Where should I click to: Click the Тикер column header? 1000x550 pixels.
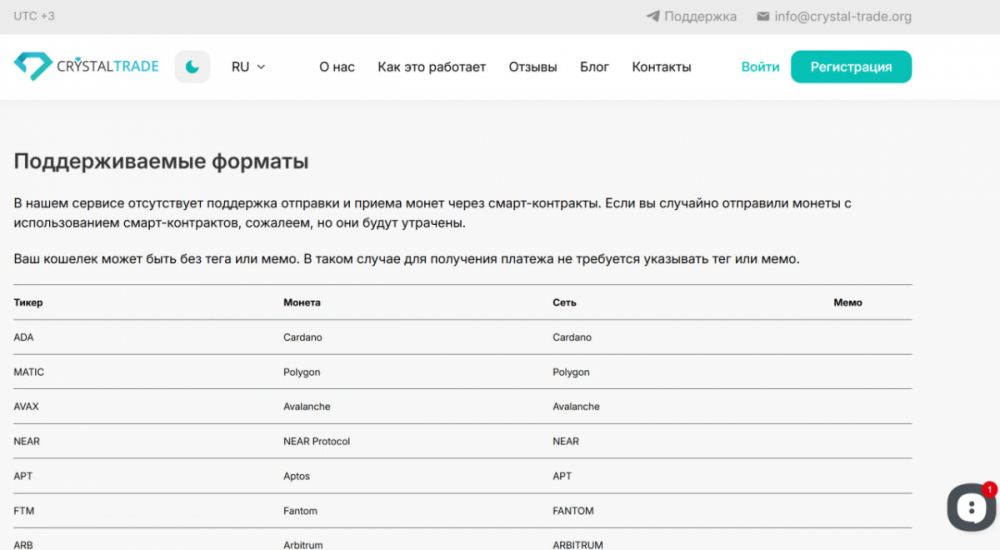[28, 302]
